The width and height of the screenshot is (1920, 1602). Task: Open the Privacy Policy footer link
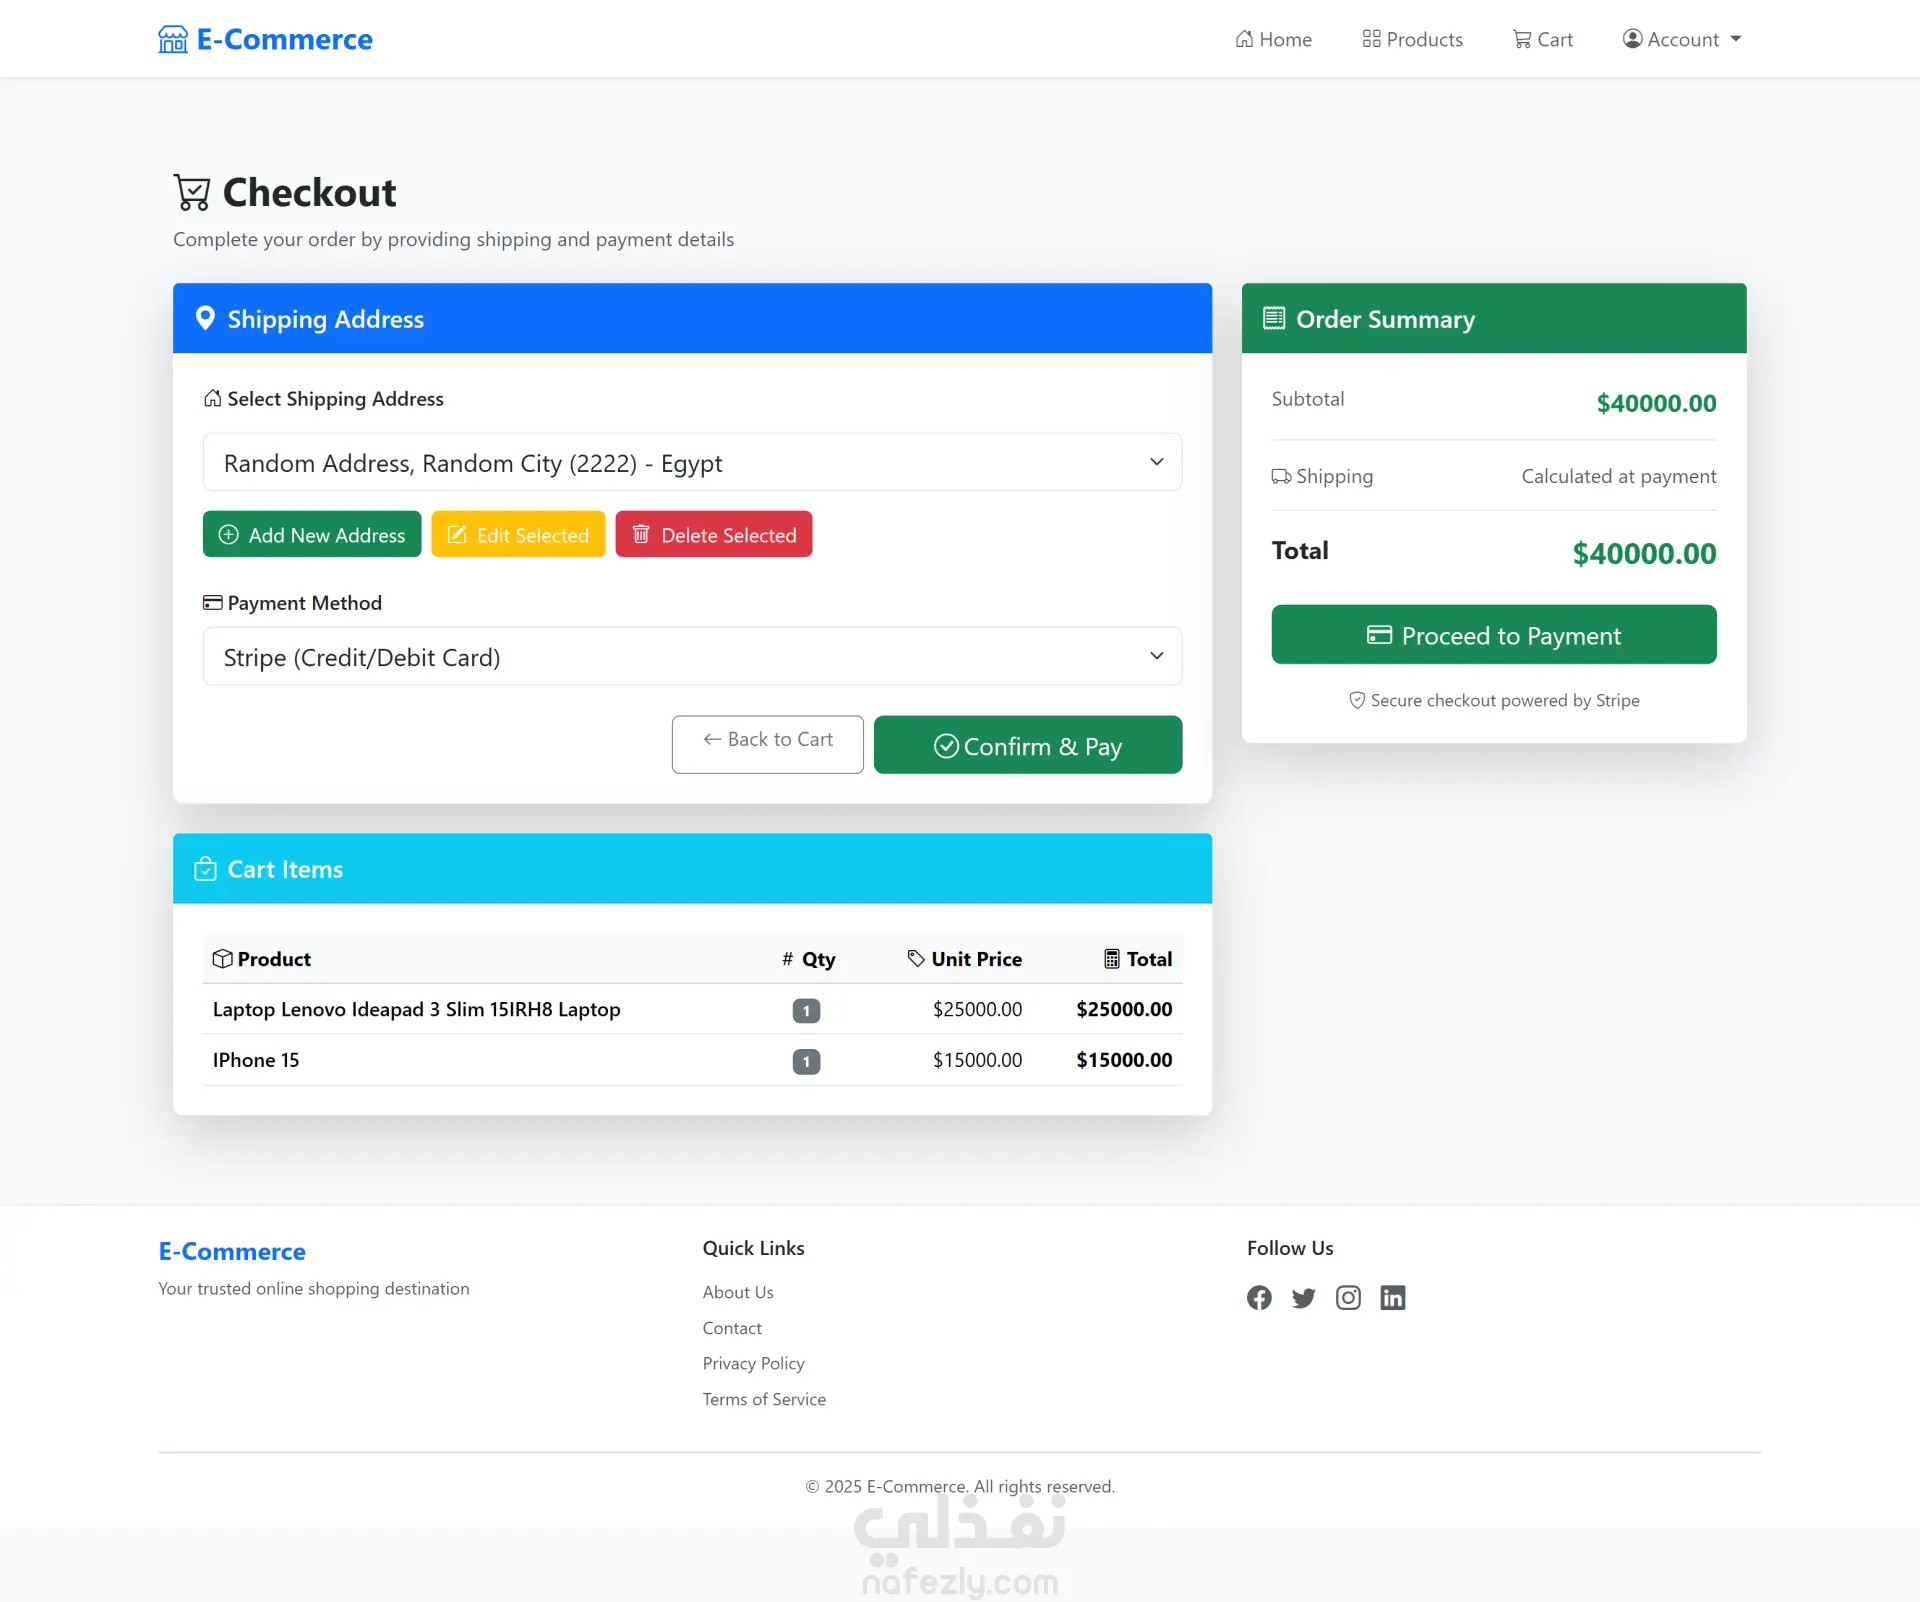click(753, 1363)
